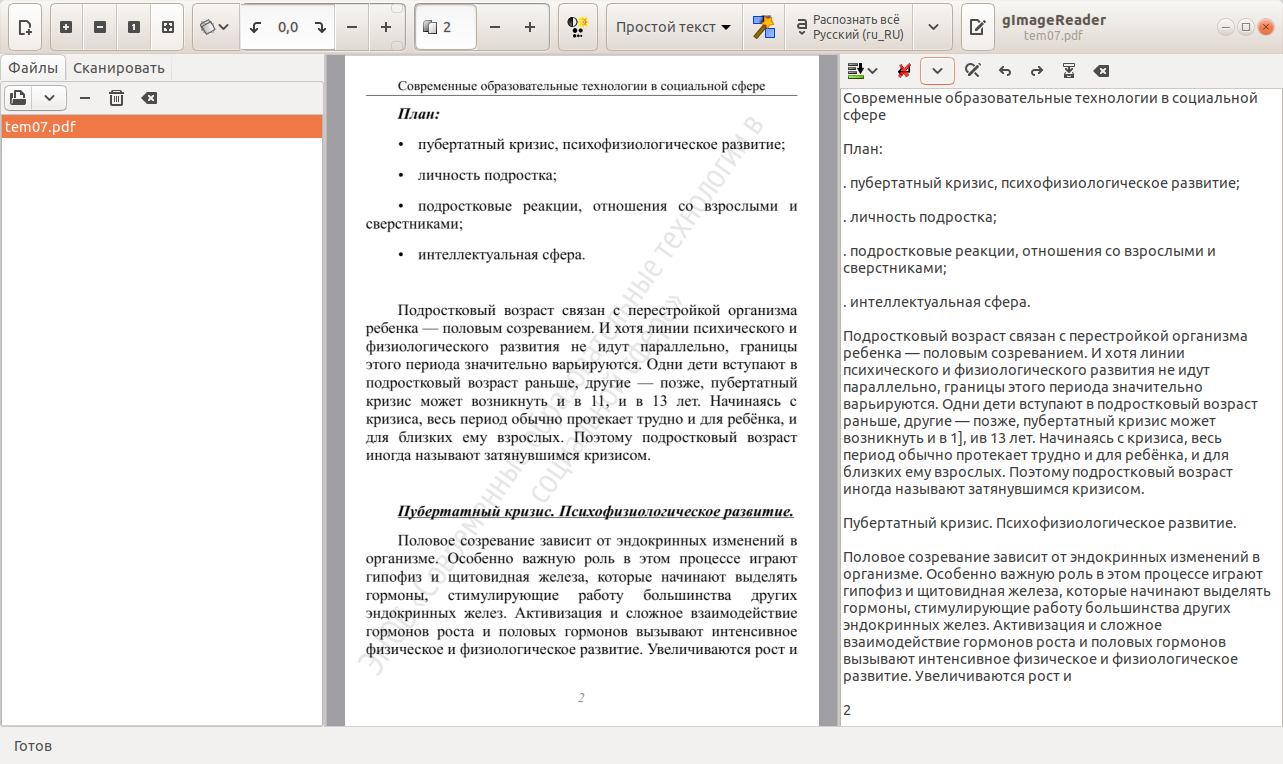Viewport: 1283px width, 764px height.
Task: Clear the output text pane
Action: click(x=1101, y=71)
